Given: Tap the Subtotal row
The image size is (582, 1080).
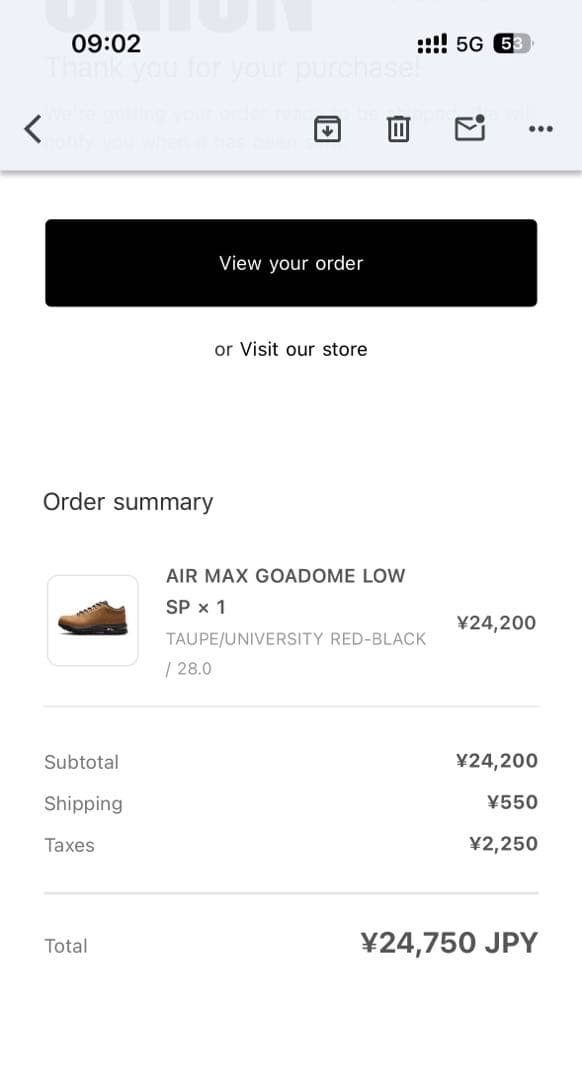Looking at the screenshot, I should click(x=81, y=762).
